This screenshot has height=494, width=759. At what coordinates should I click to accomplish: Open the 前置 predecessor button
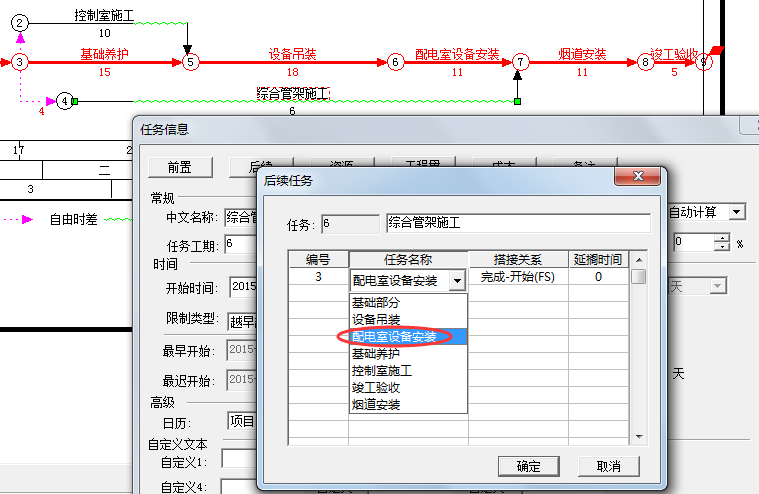click(x=179, y=167)
